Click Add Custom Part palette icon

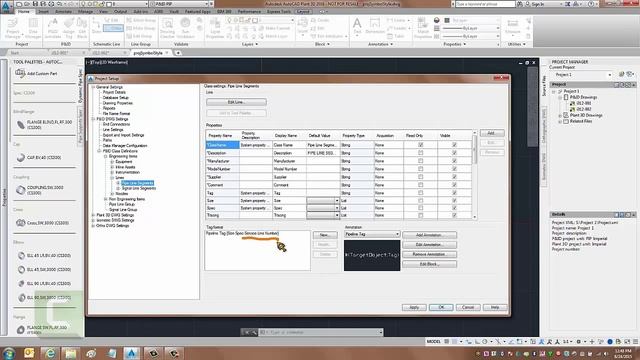click(x=20, y=73)
